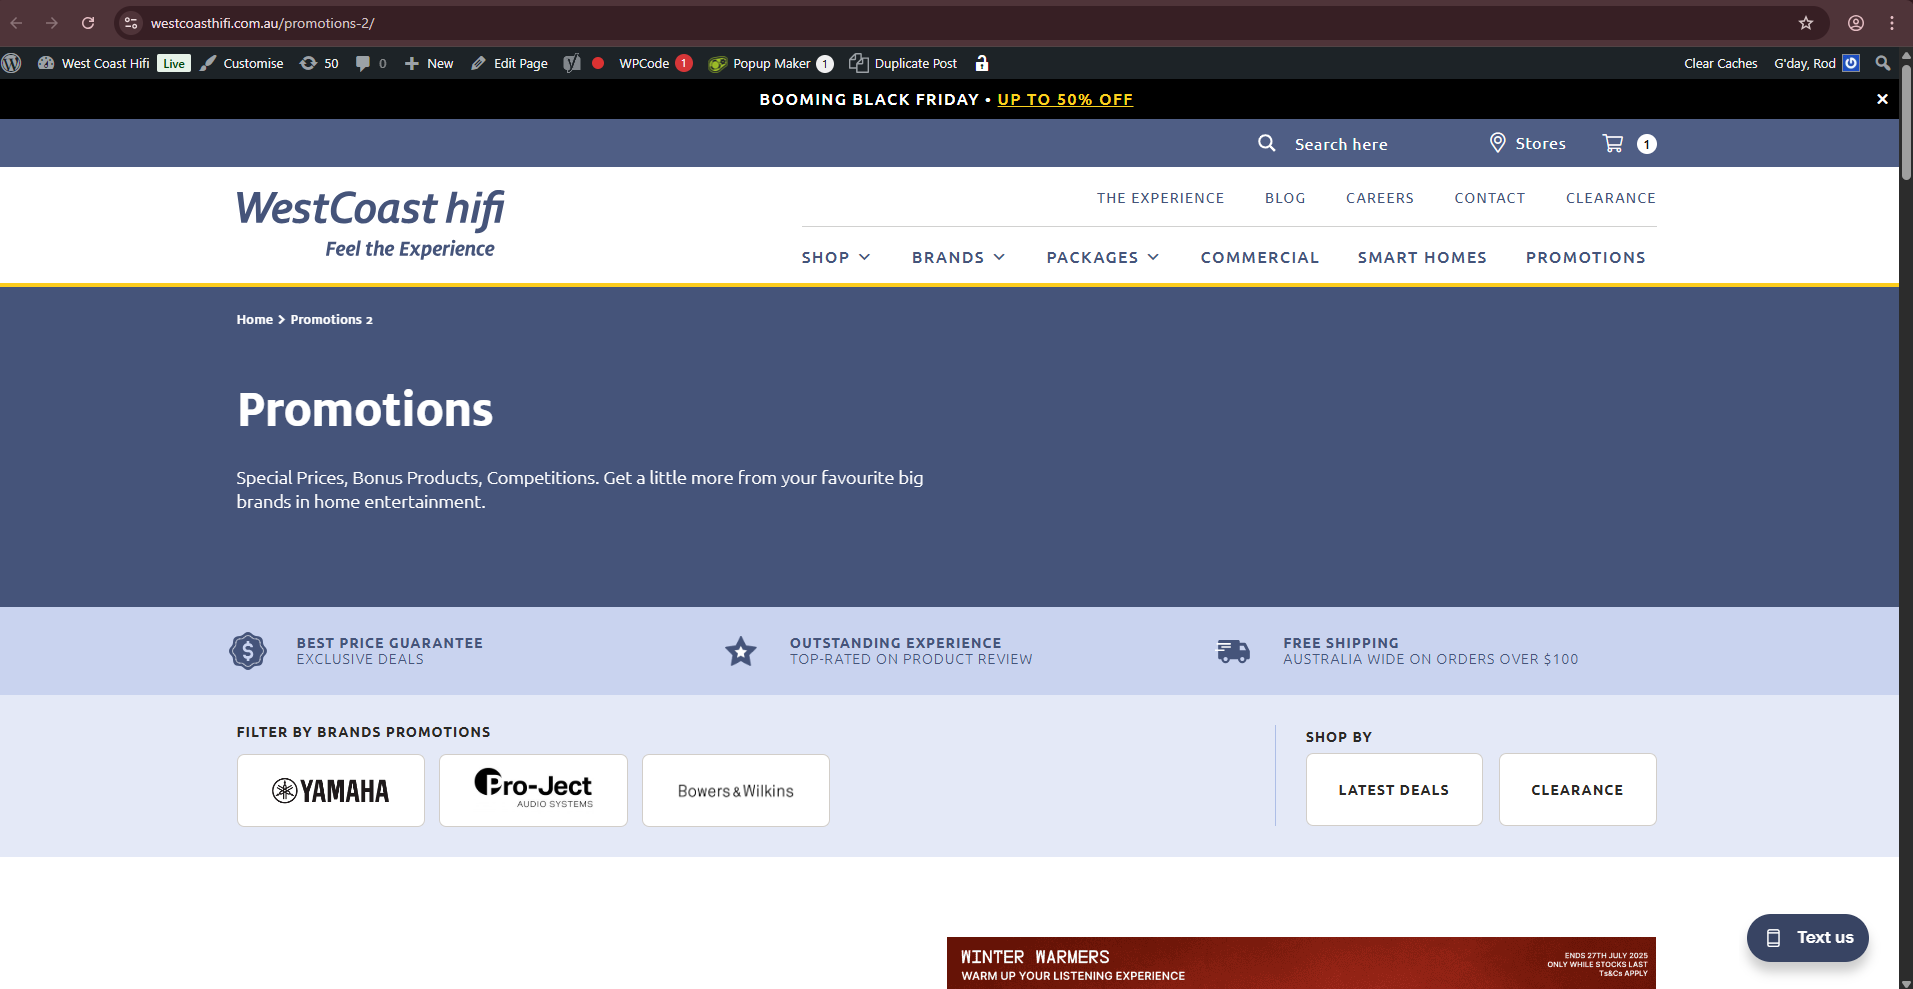Click the WordPress logo in admin bar
The width and height of the screenshot is (1913, 989).
pos(12,63)
